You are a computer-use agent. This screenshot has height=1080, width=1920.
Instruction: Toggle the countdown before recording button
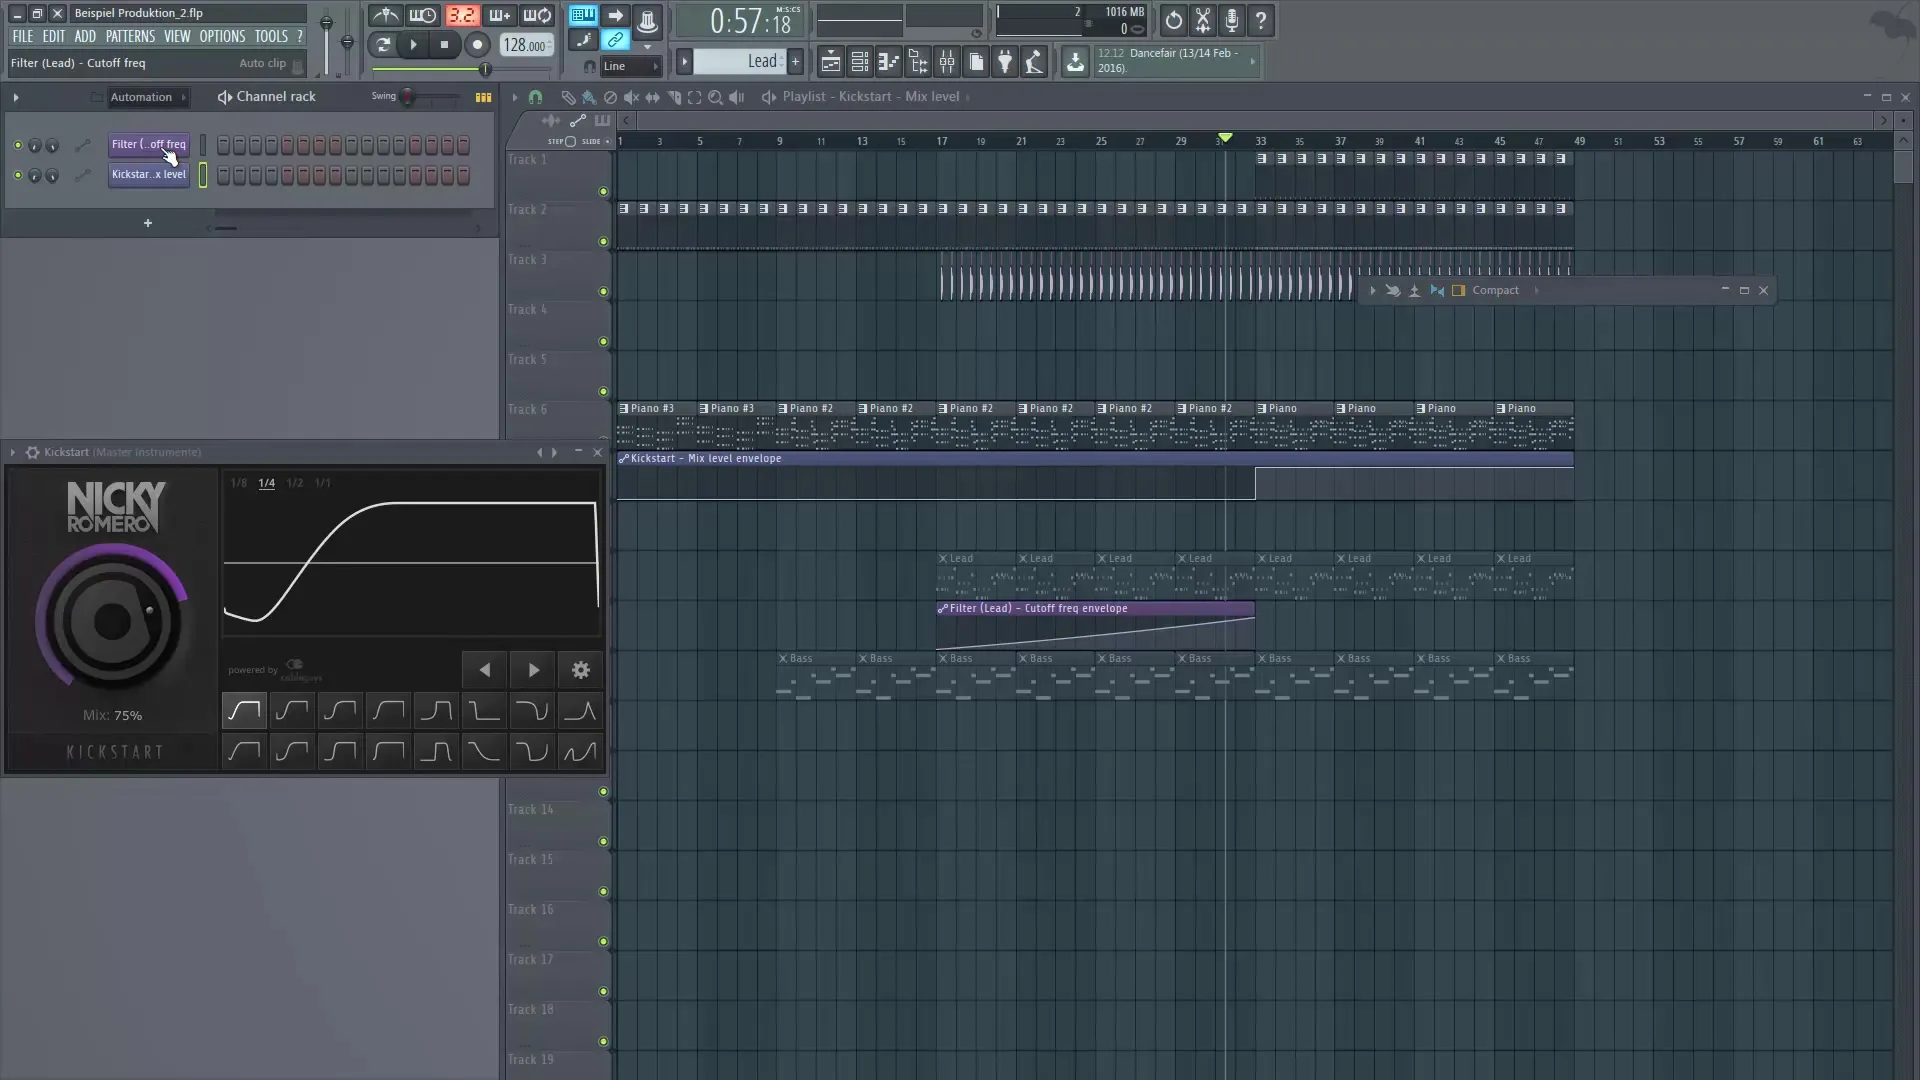[461, 16]
